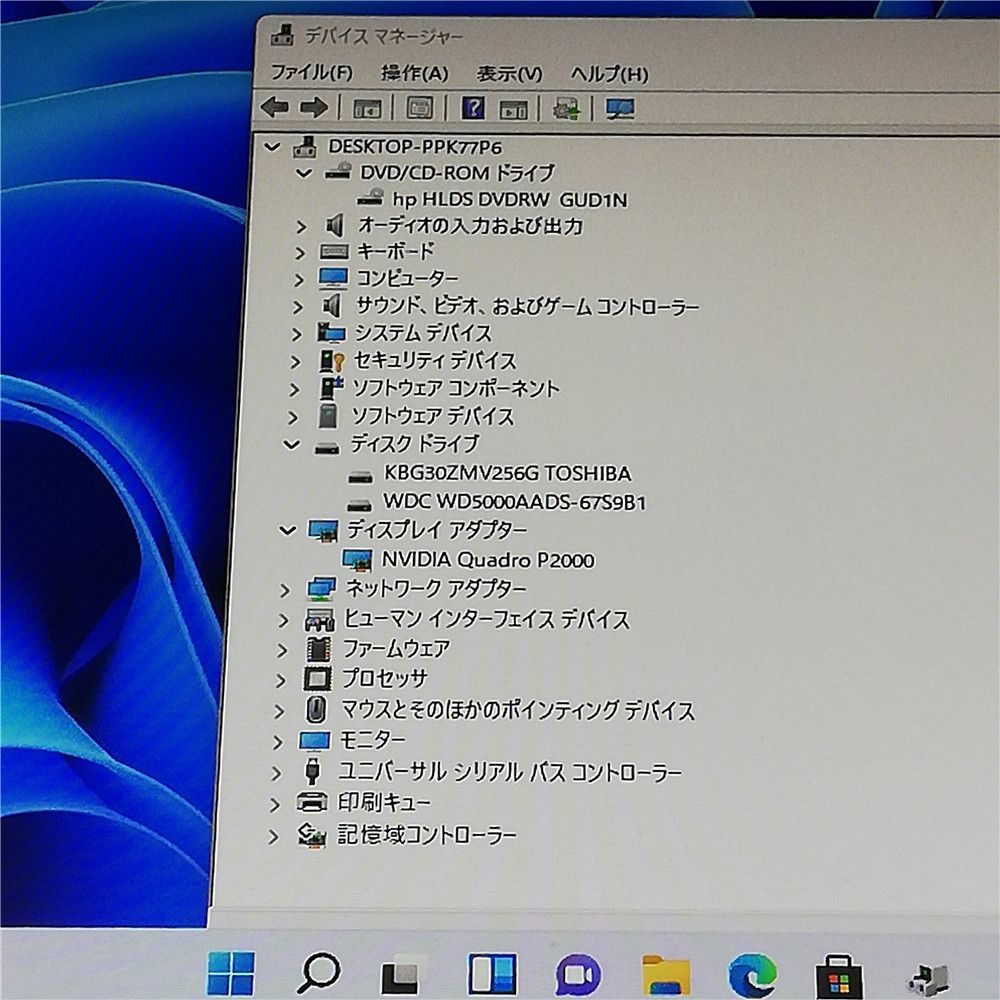
Task: Expand the キーボード category
Action: (300, 253)
